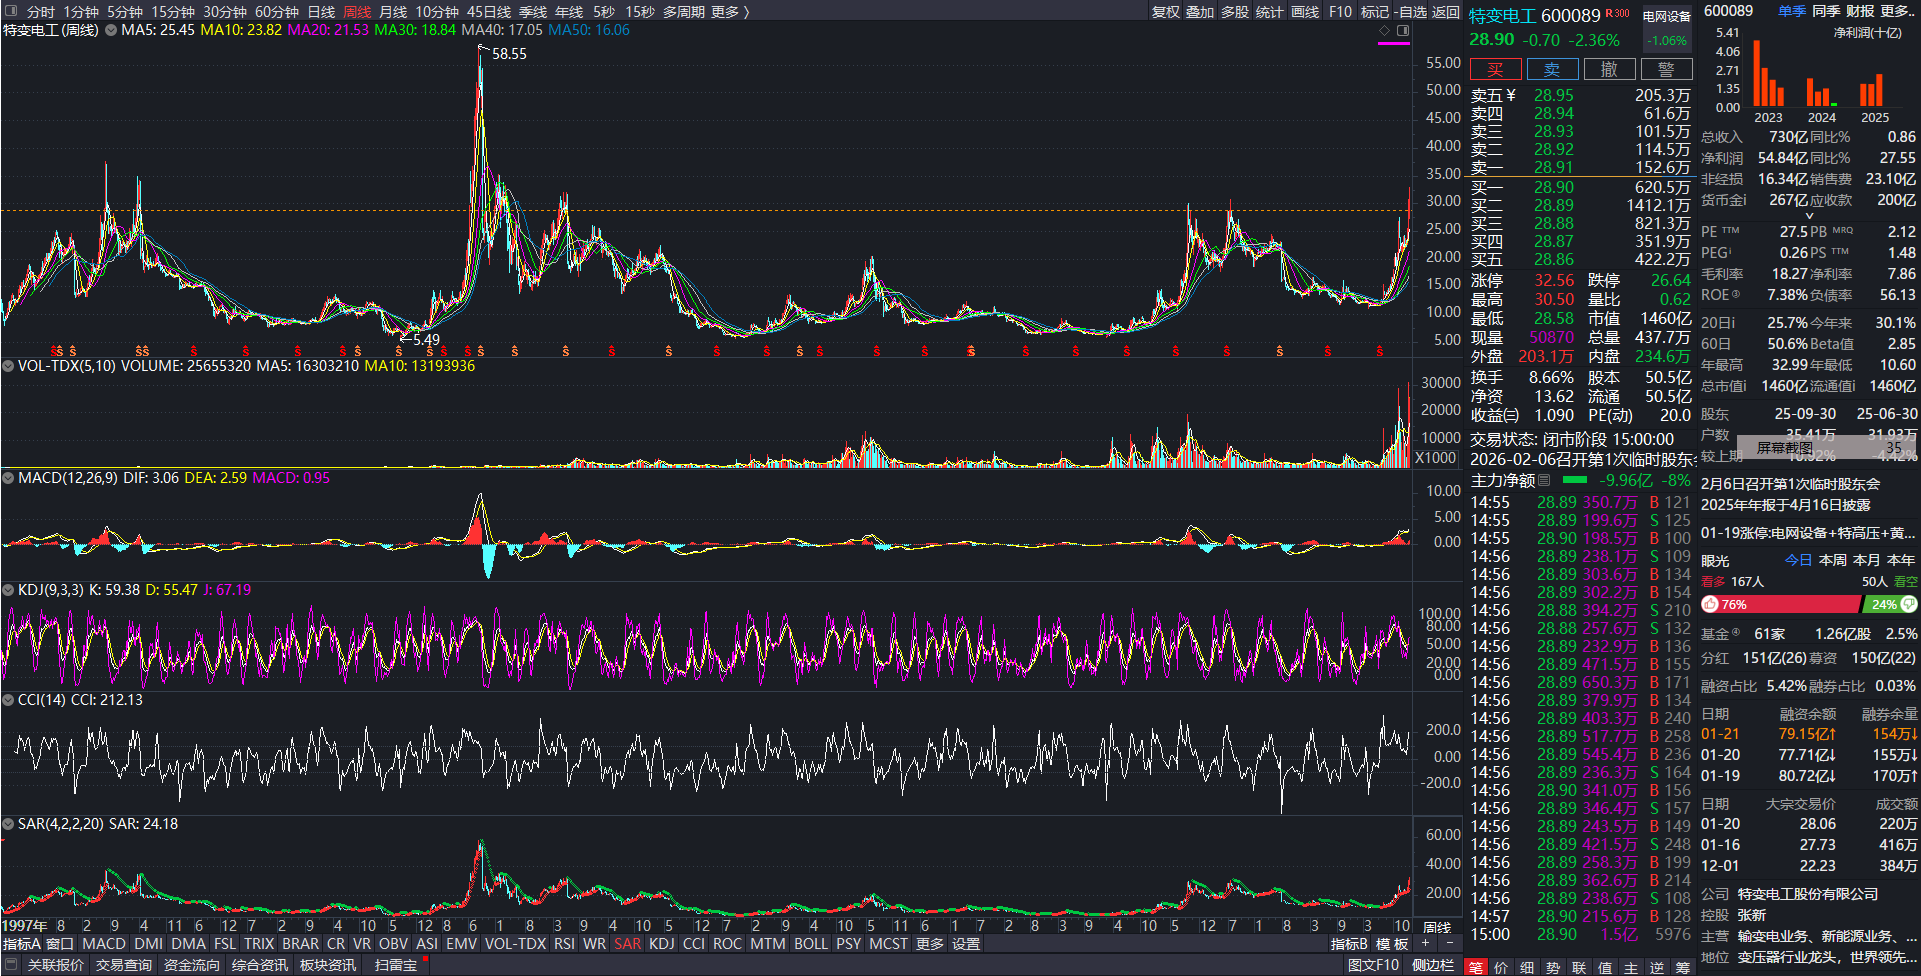The width and height of the screenshot is (1921, 976).
Task: Click the diamond icon above the price chart
Action: coord(1385,31)
